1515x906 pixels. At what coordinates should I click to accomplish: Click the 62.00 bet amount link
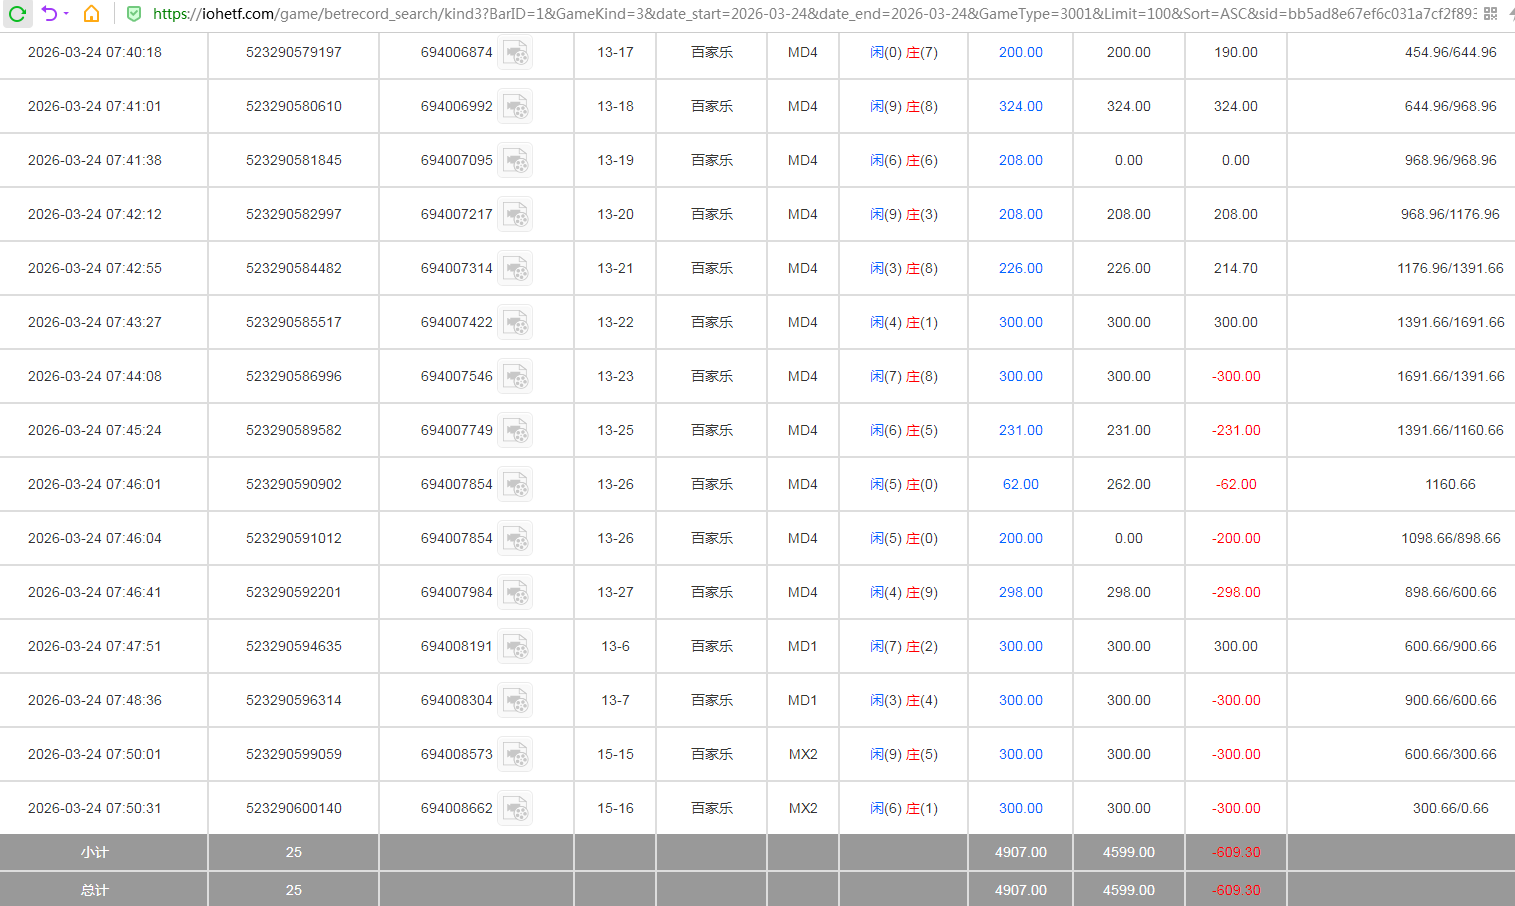click(1020, 484)
